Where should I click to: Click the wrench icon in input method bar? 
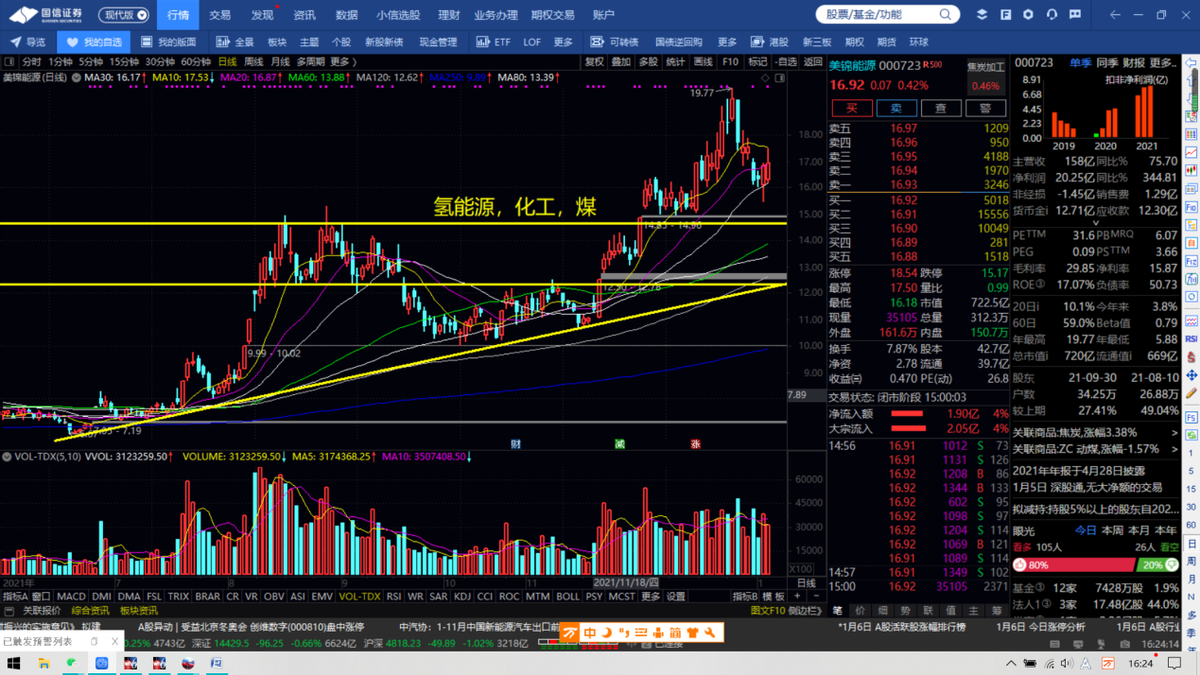pos(711,633)
